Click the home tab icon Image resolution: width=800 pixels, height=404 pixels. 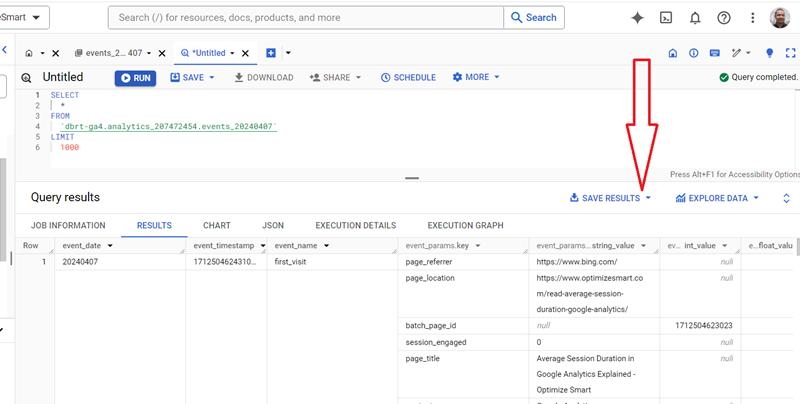click(x=29, y=53)
